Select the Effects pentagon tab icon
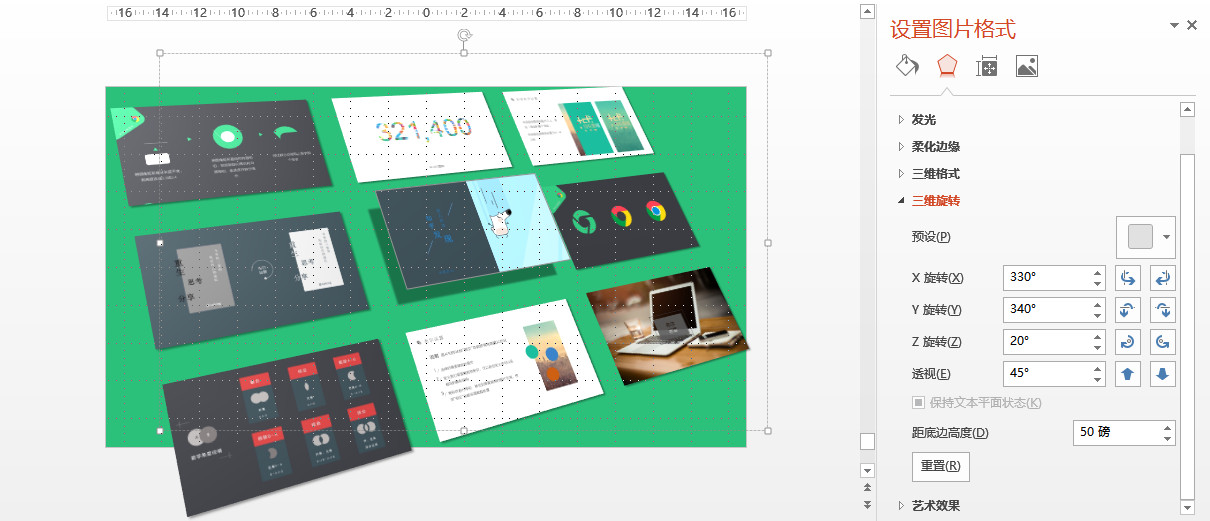 946,67
